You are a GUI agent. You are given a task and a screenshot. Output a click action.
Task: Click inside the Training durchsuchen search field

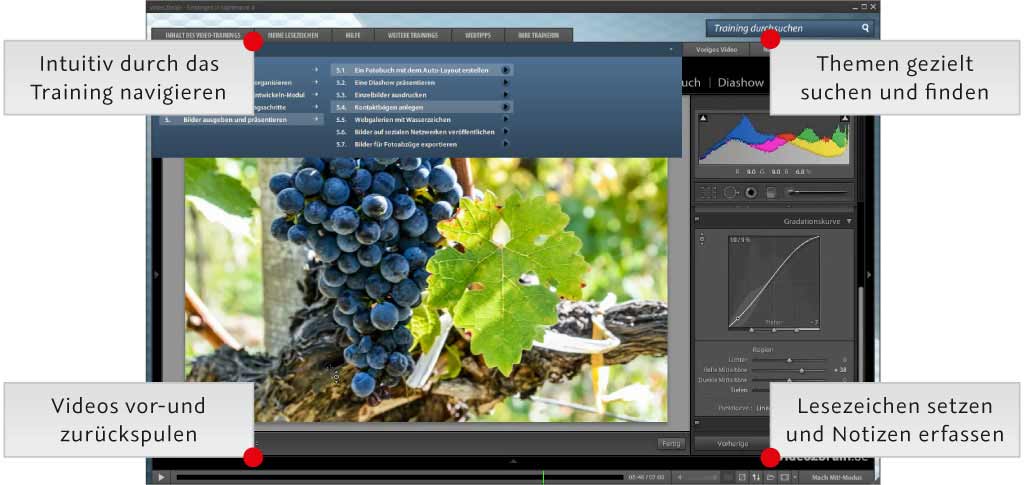tap(780, 29)
